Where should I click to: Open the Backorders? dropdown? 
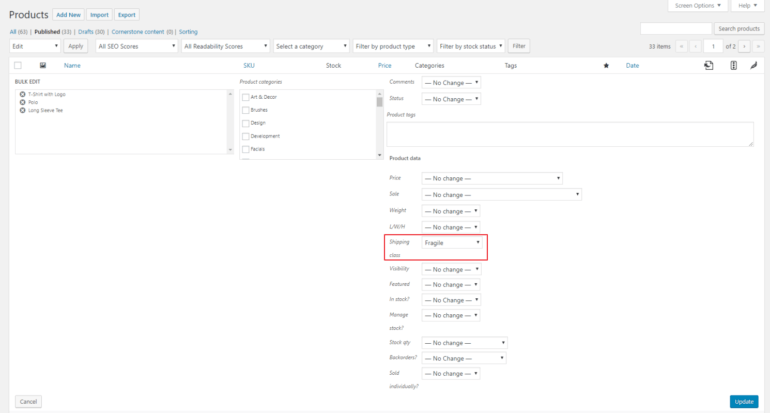[x=464, y=358]
